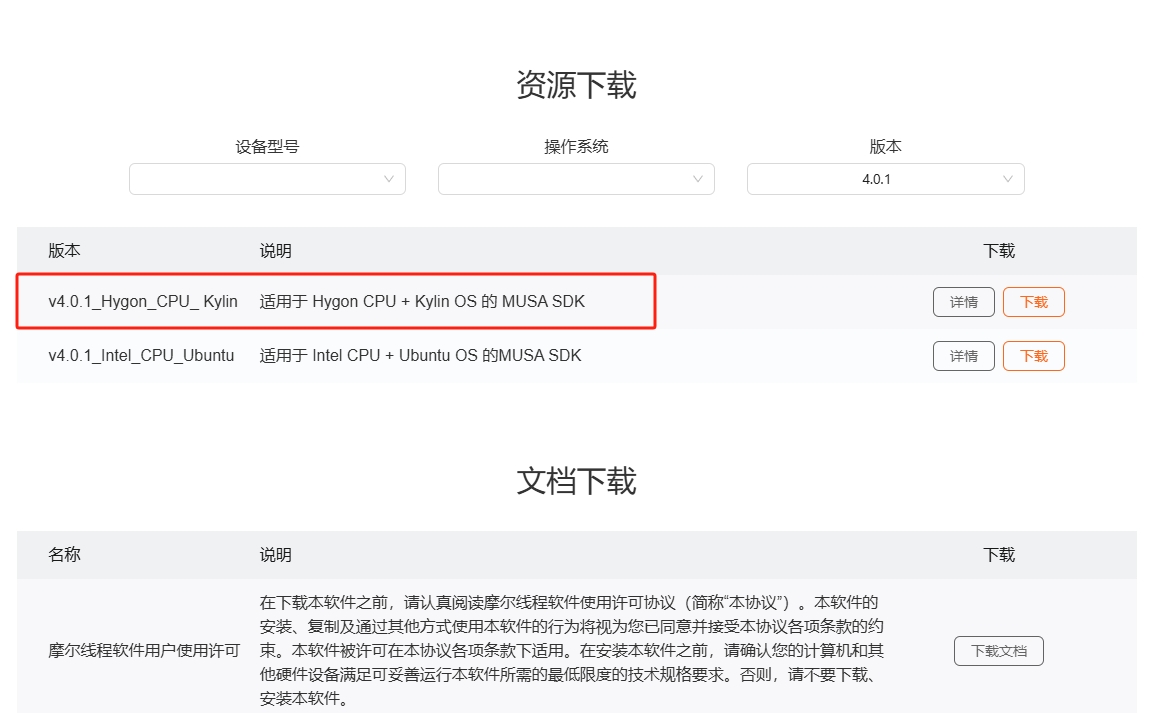Click the Hygon CPU + Kylin OS description
1165x713 pixels.
click(x=422, y=302)
